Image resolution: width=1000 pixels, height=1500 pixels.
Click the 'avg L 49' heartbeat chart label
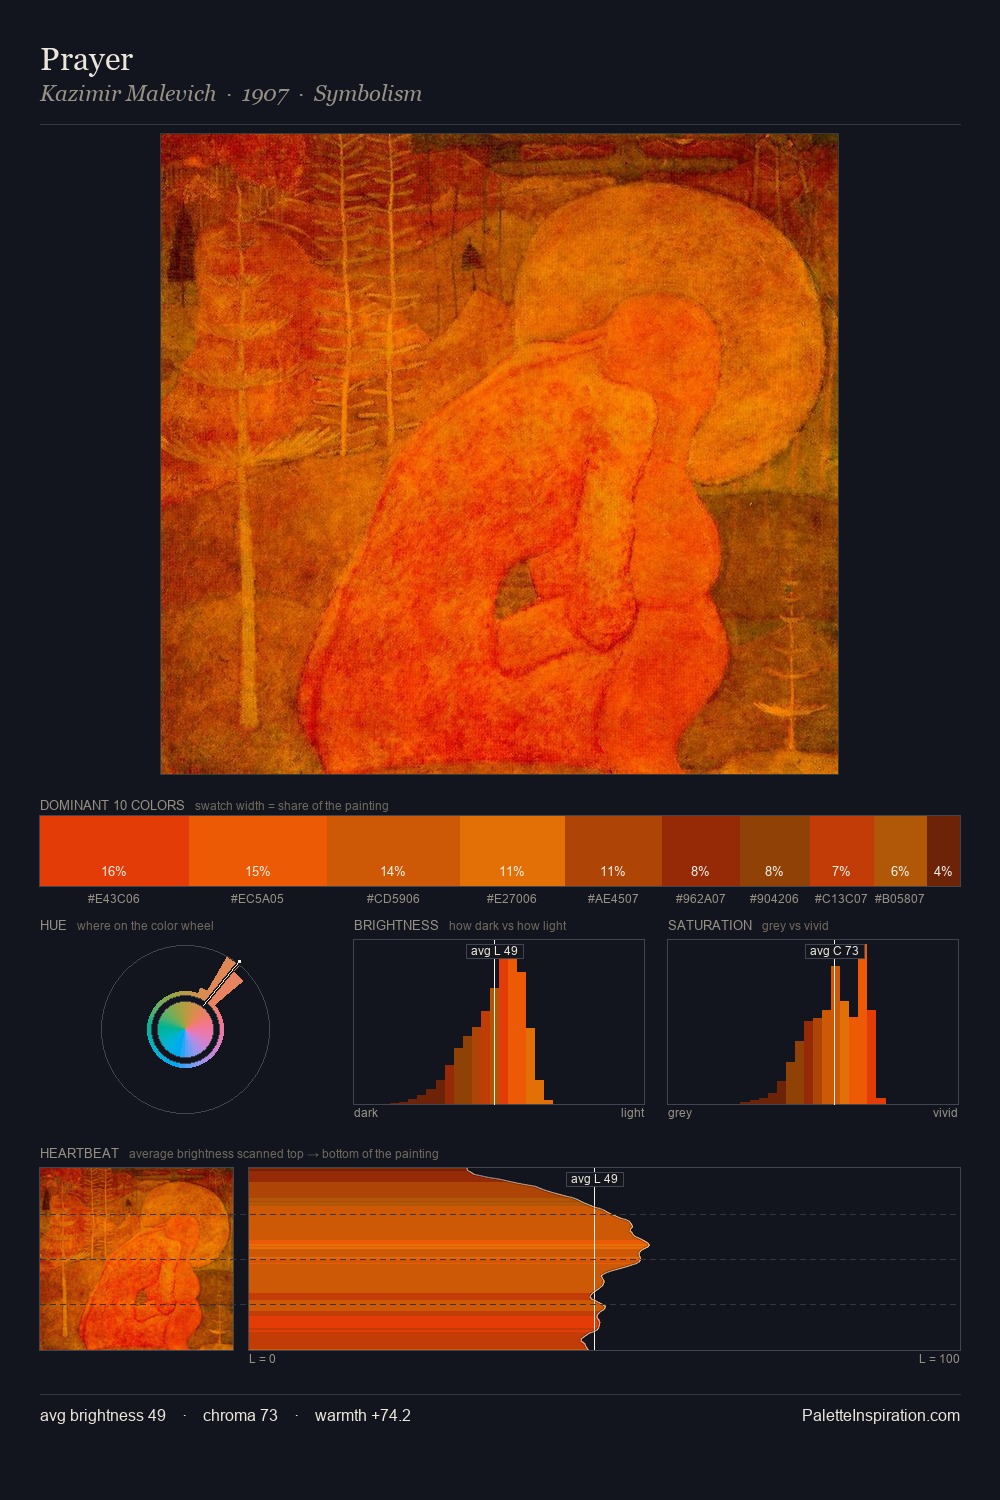tap(594, 1179)
